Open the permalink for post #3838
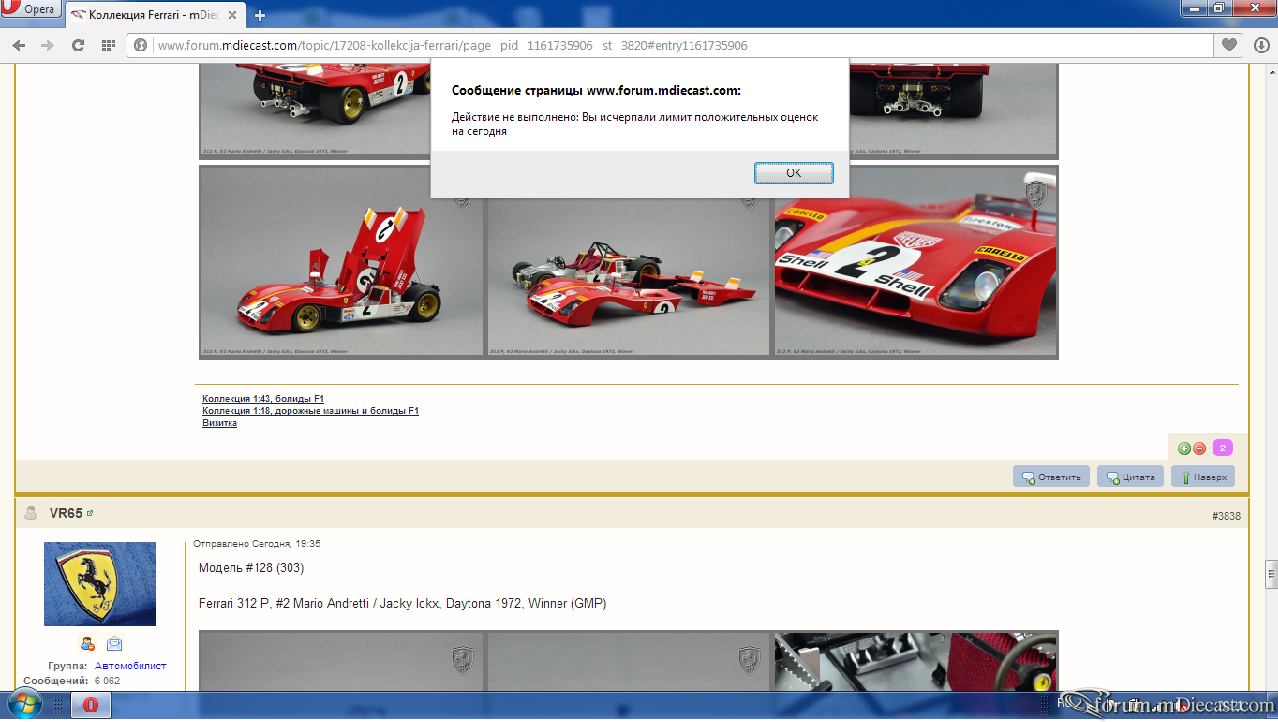The height and width of the screenshot is (722, 1278). [1226, 516]
